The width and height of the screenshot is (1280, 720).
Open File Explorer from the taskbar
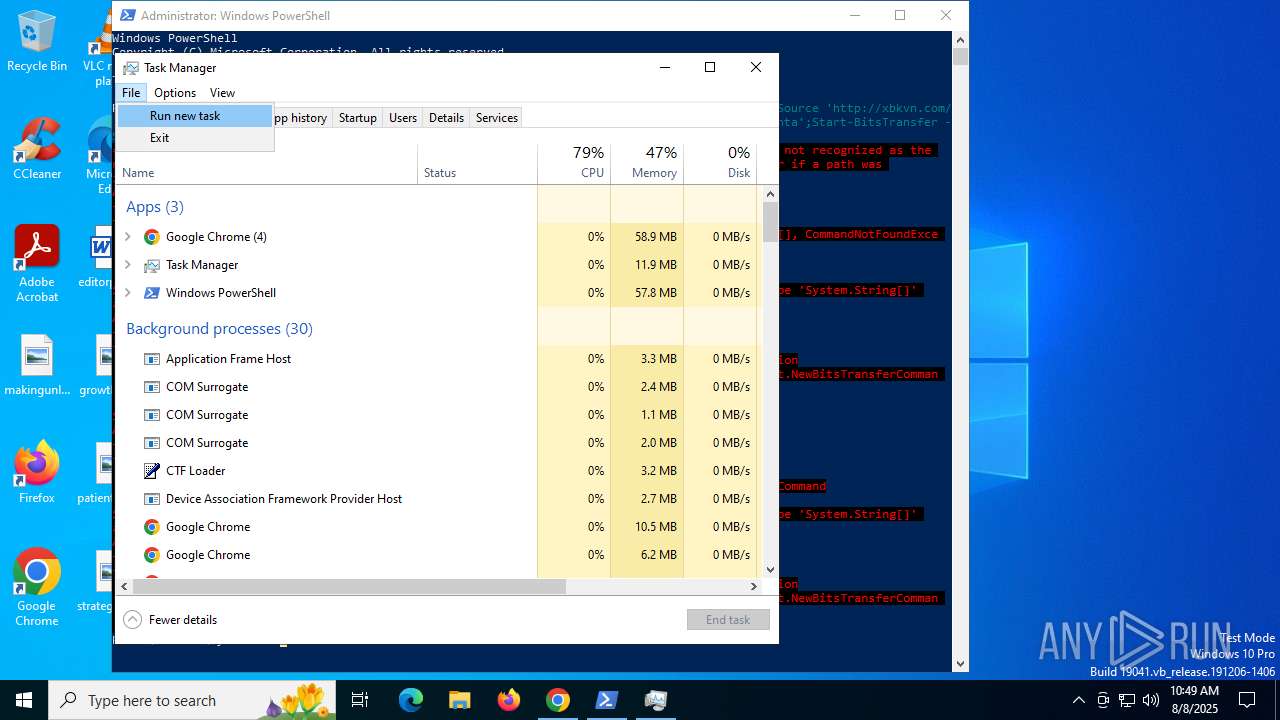pos(460,700)
